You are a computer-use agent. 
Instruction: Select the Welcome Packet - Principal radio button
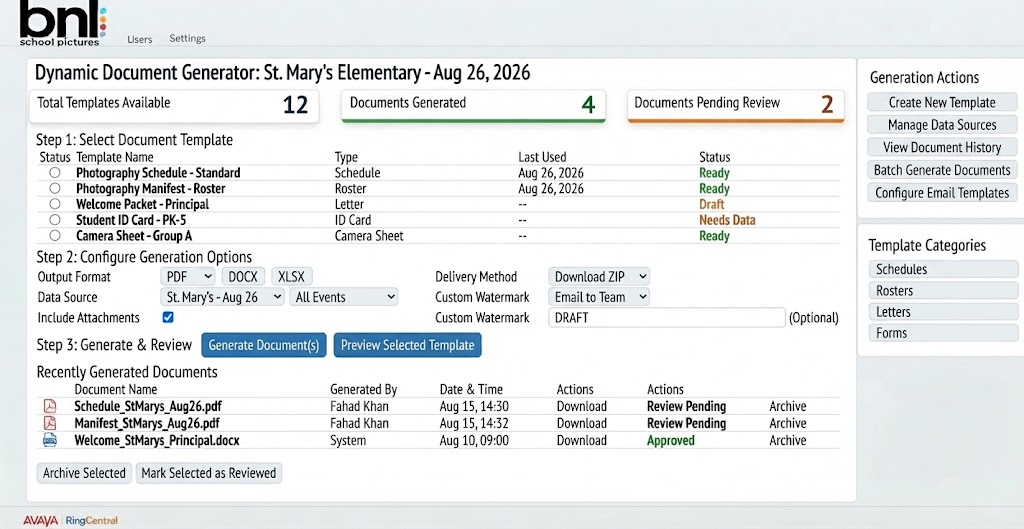55,204
